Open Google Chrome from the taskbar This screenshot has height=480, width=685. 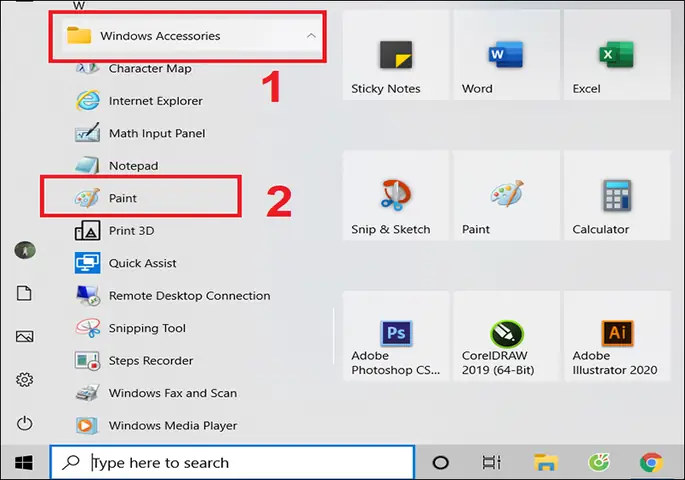coord(652,462)
